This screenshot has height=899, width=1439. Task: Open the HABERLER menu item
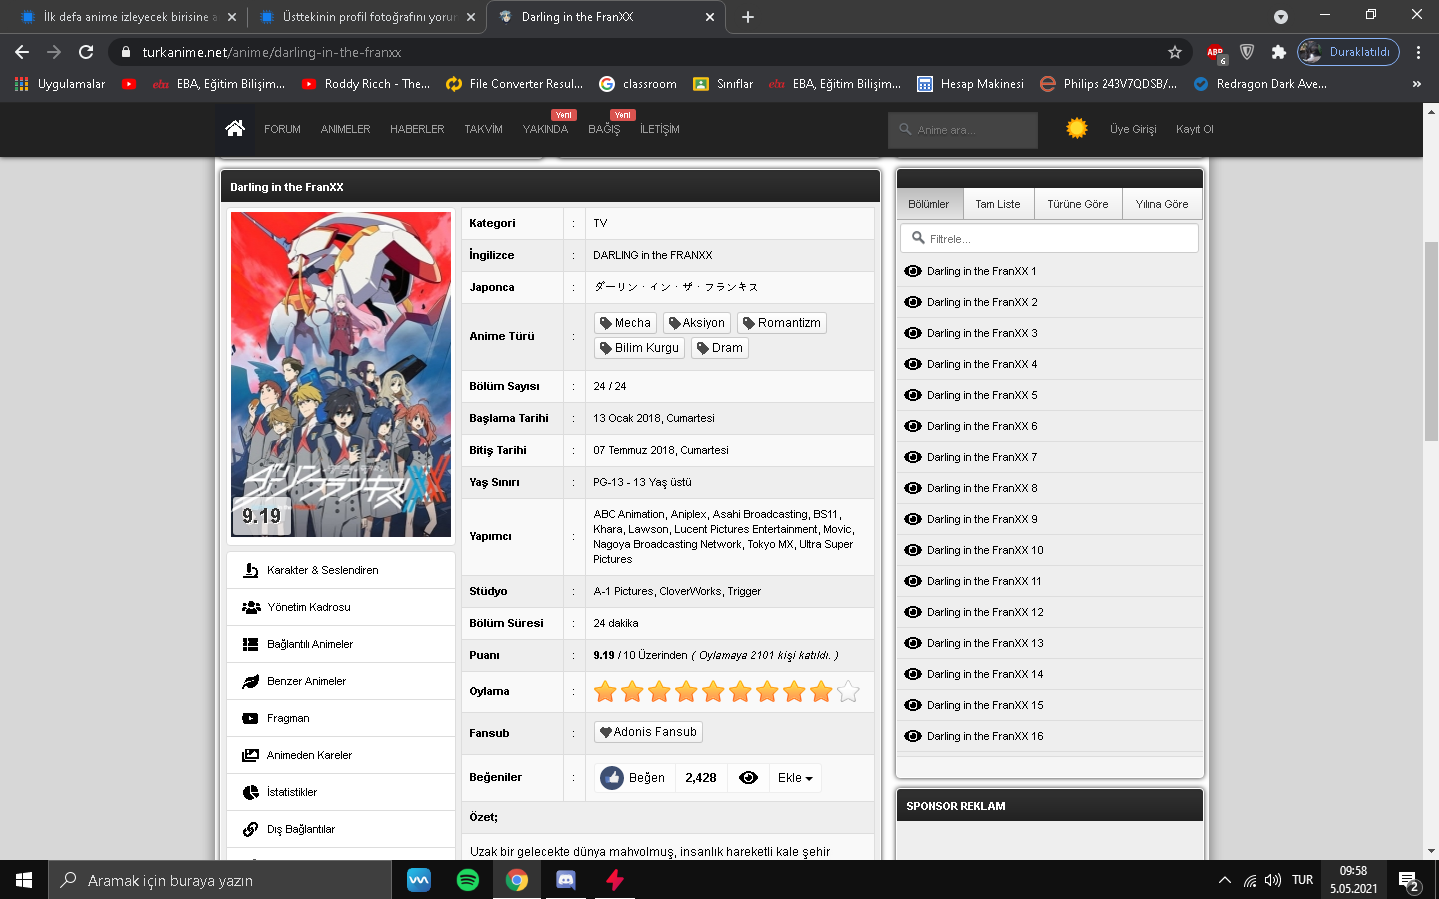pyautogui.click(x=417, y=129)
